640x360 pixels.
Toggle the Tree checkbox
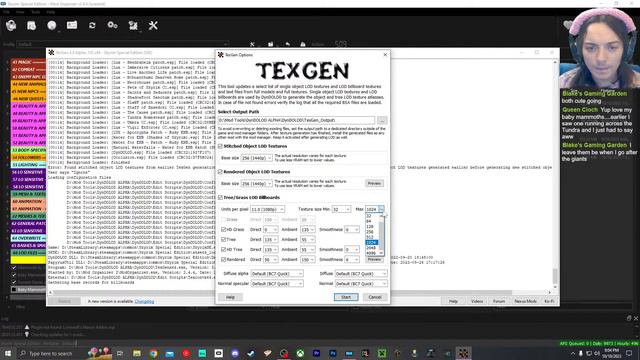tap(224, 240)
